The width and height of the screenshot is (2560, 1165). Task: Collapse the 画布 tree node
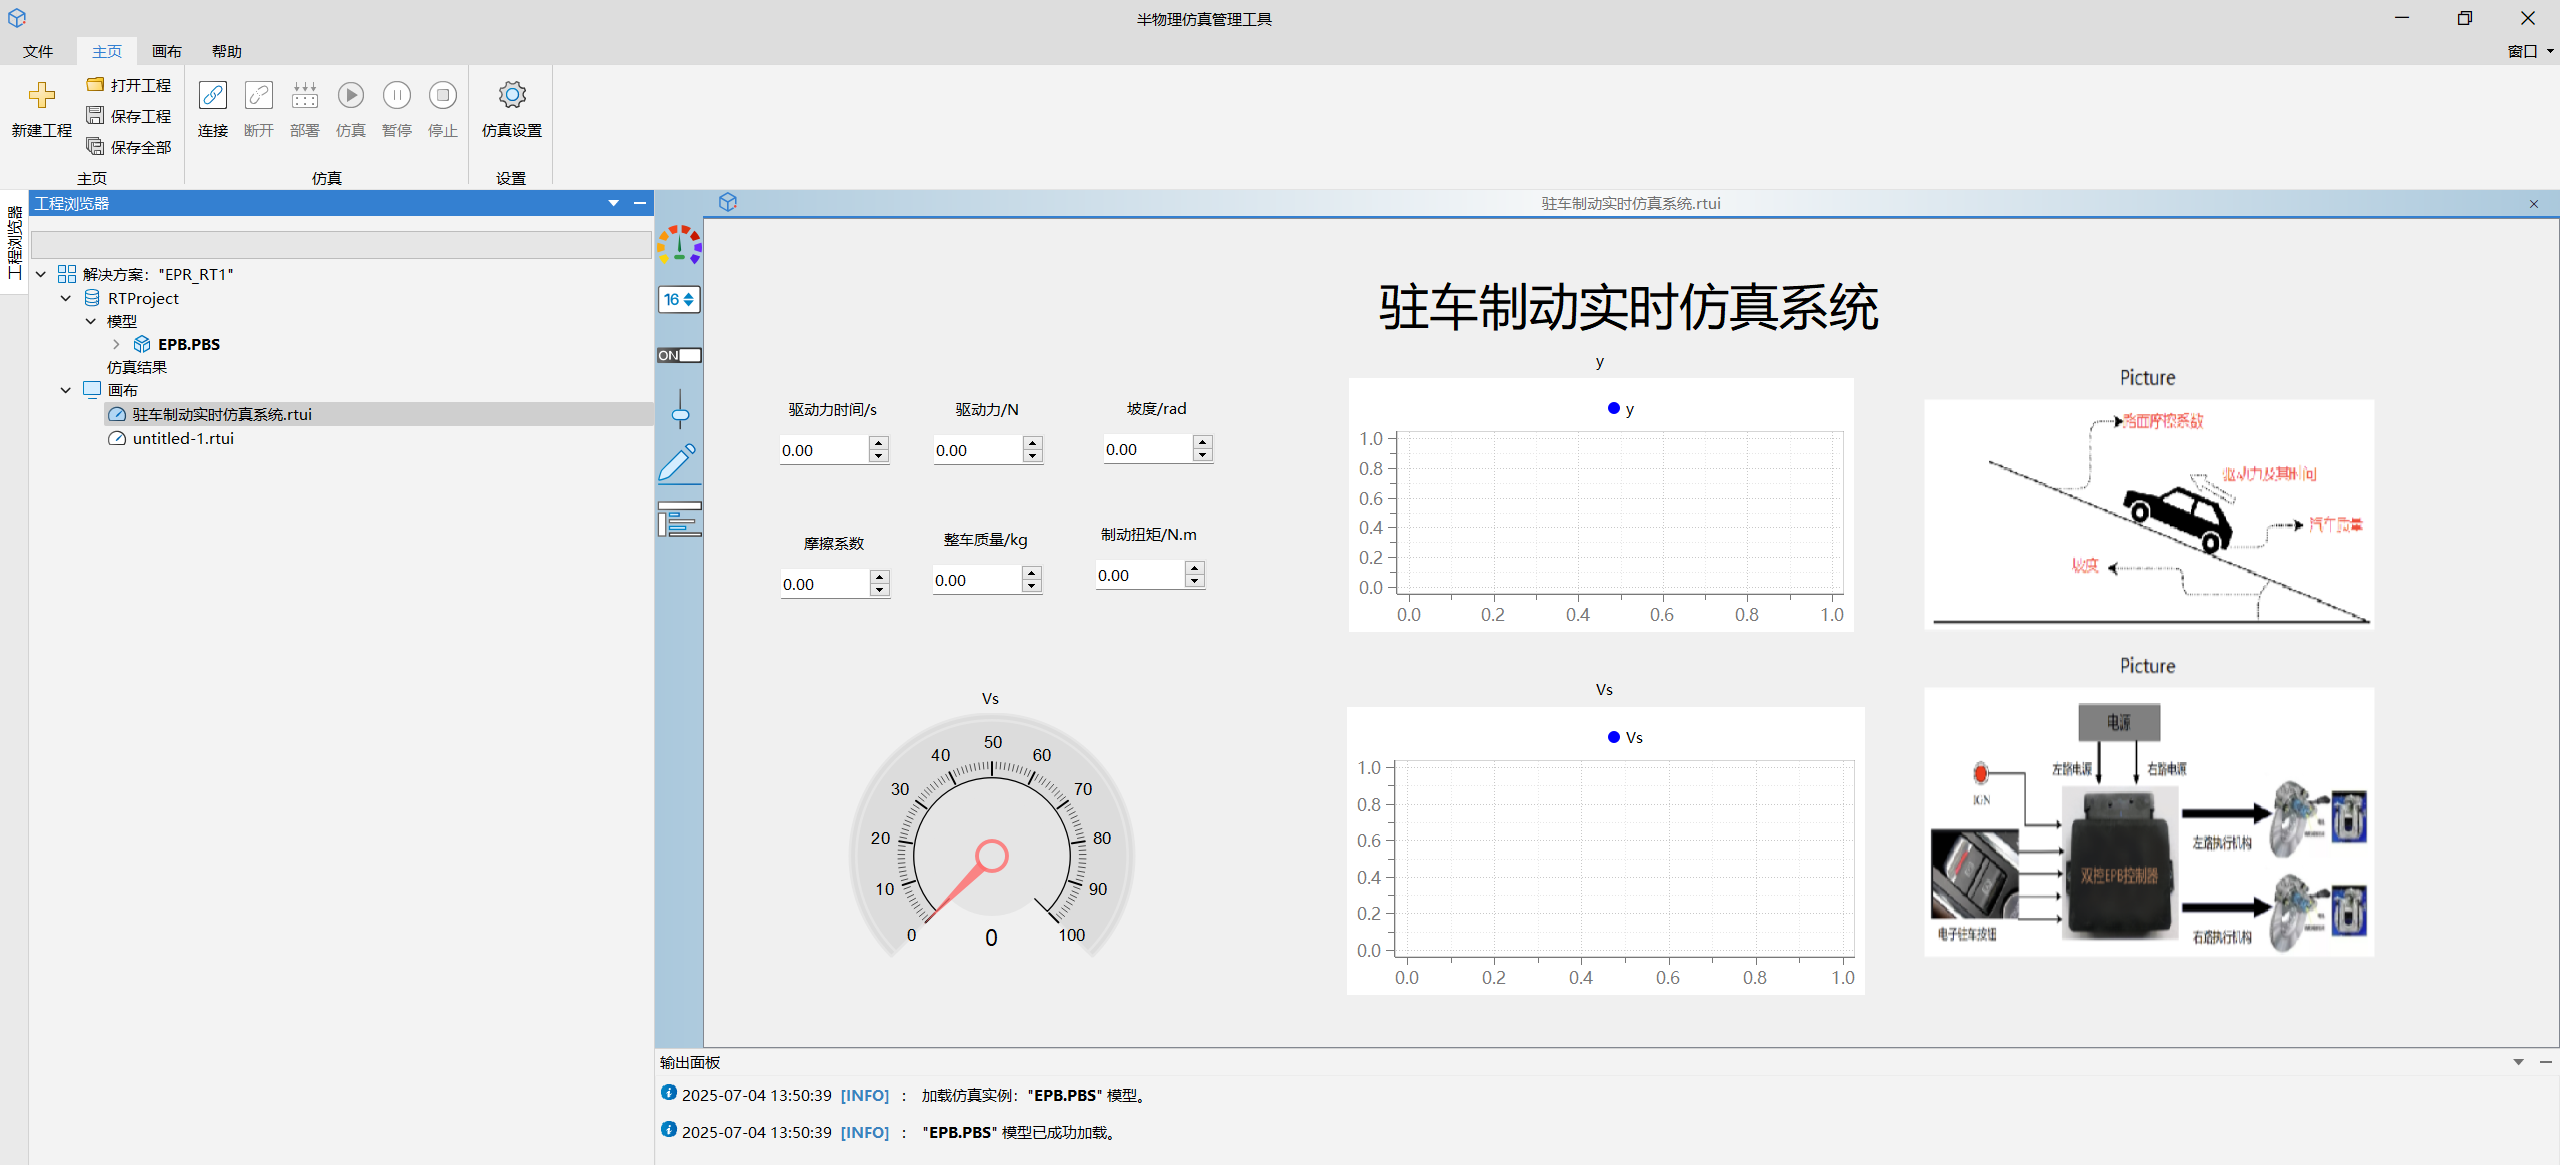point(66,390)
